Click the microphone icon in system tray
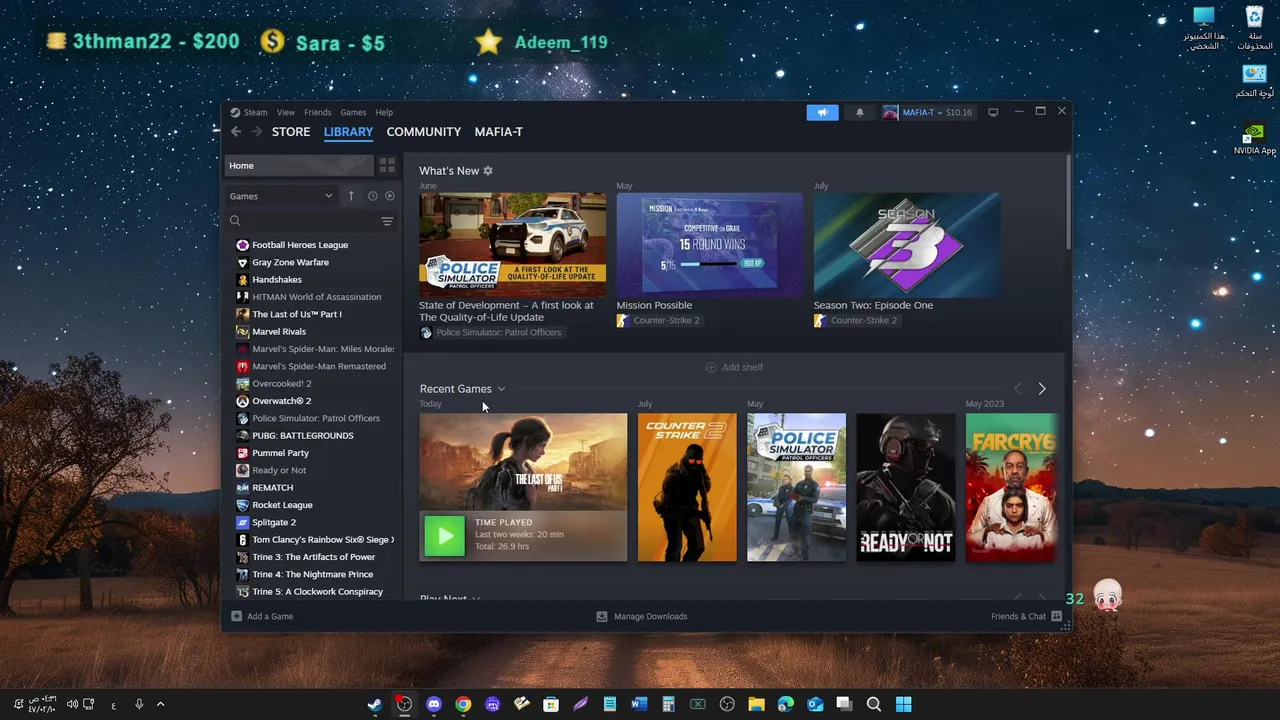 click(139, 704)
